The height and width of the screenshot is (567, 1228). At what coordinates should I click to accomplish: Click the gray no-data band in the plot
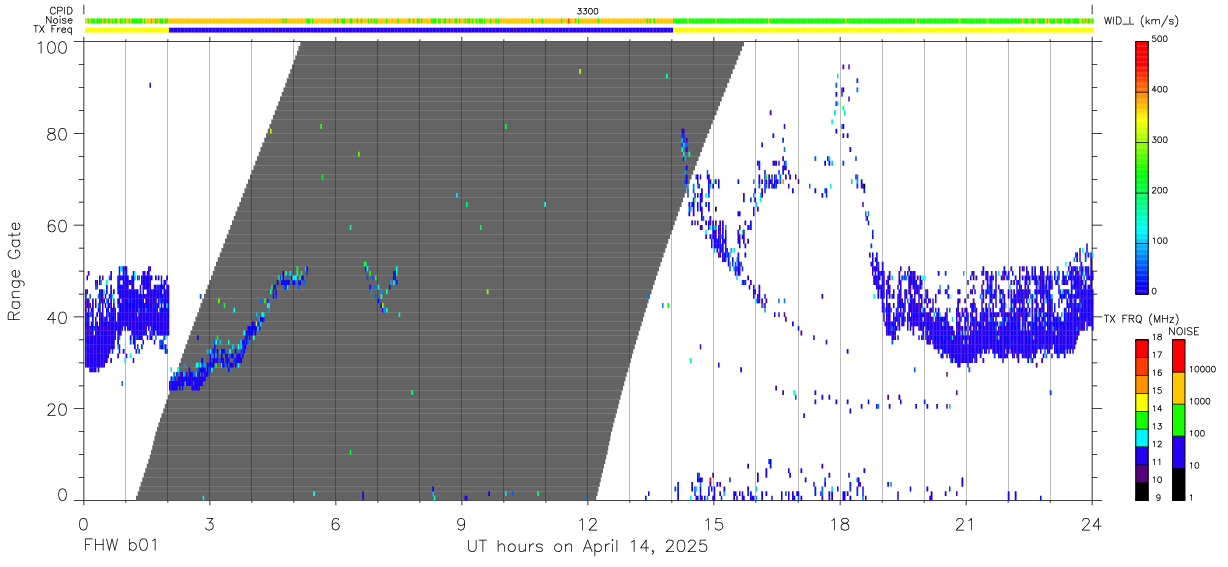(x=440, y=270)
